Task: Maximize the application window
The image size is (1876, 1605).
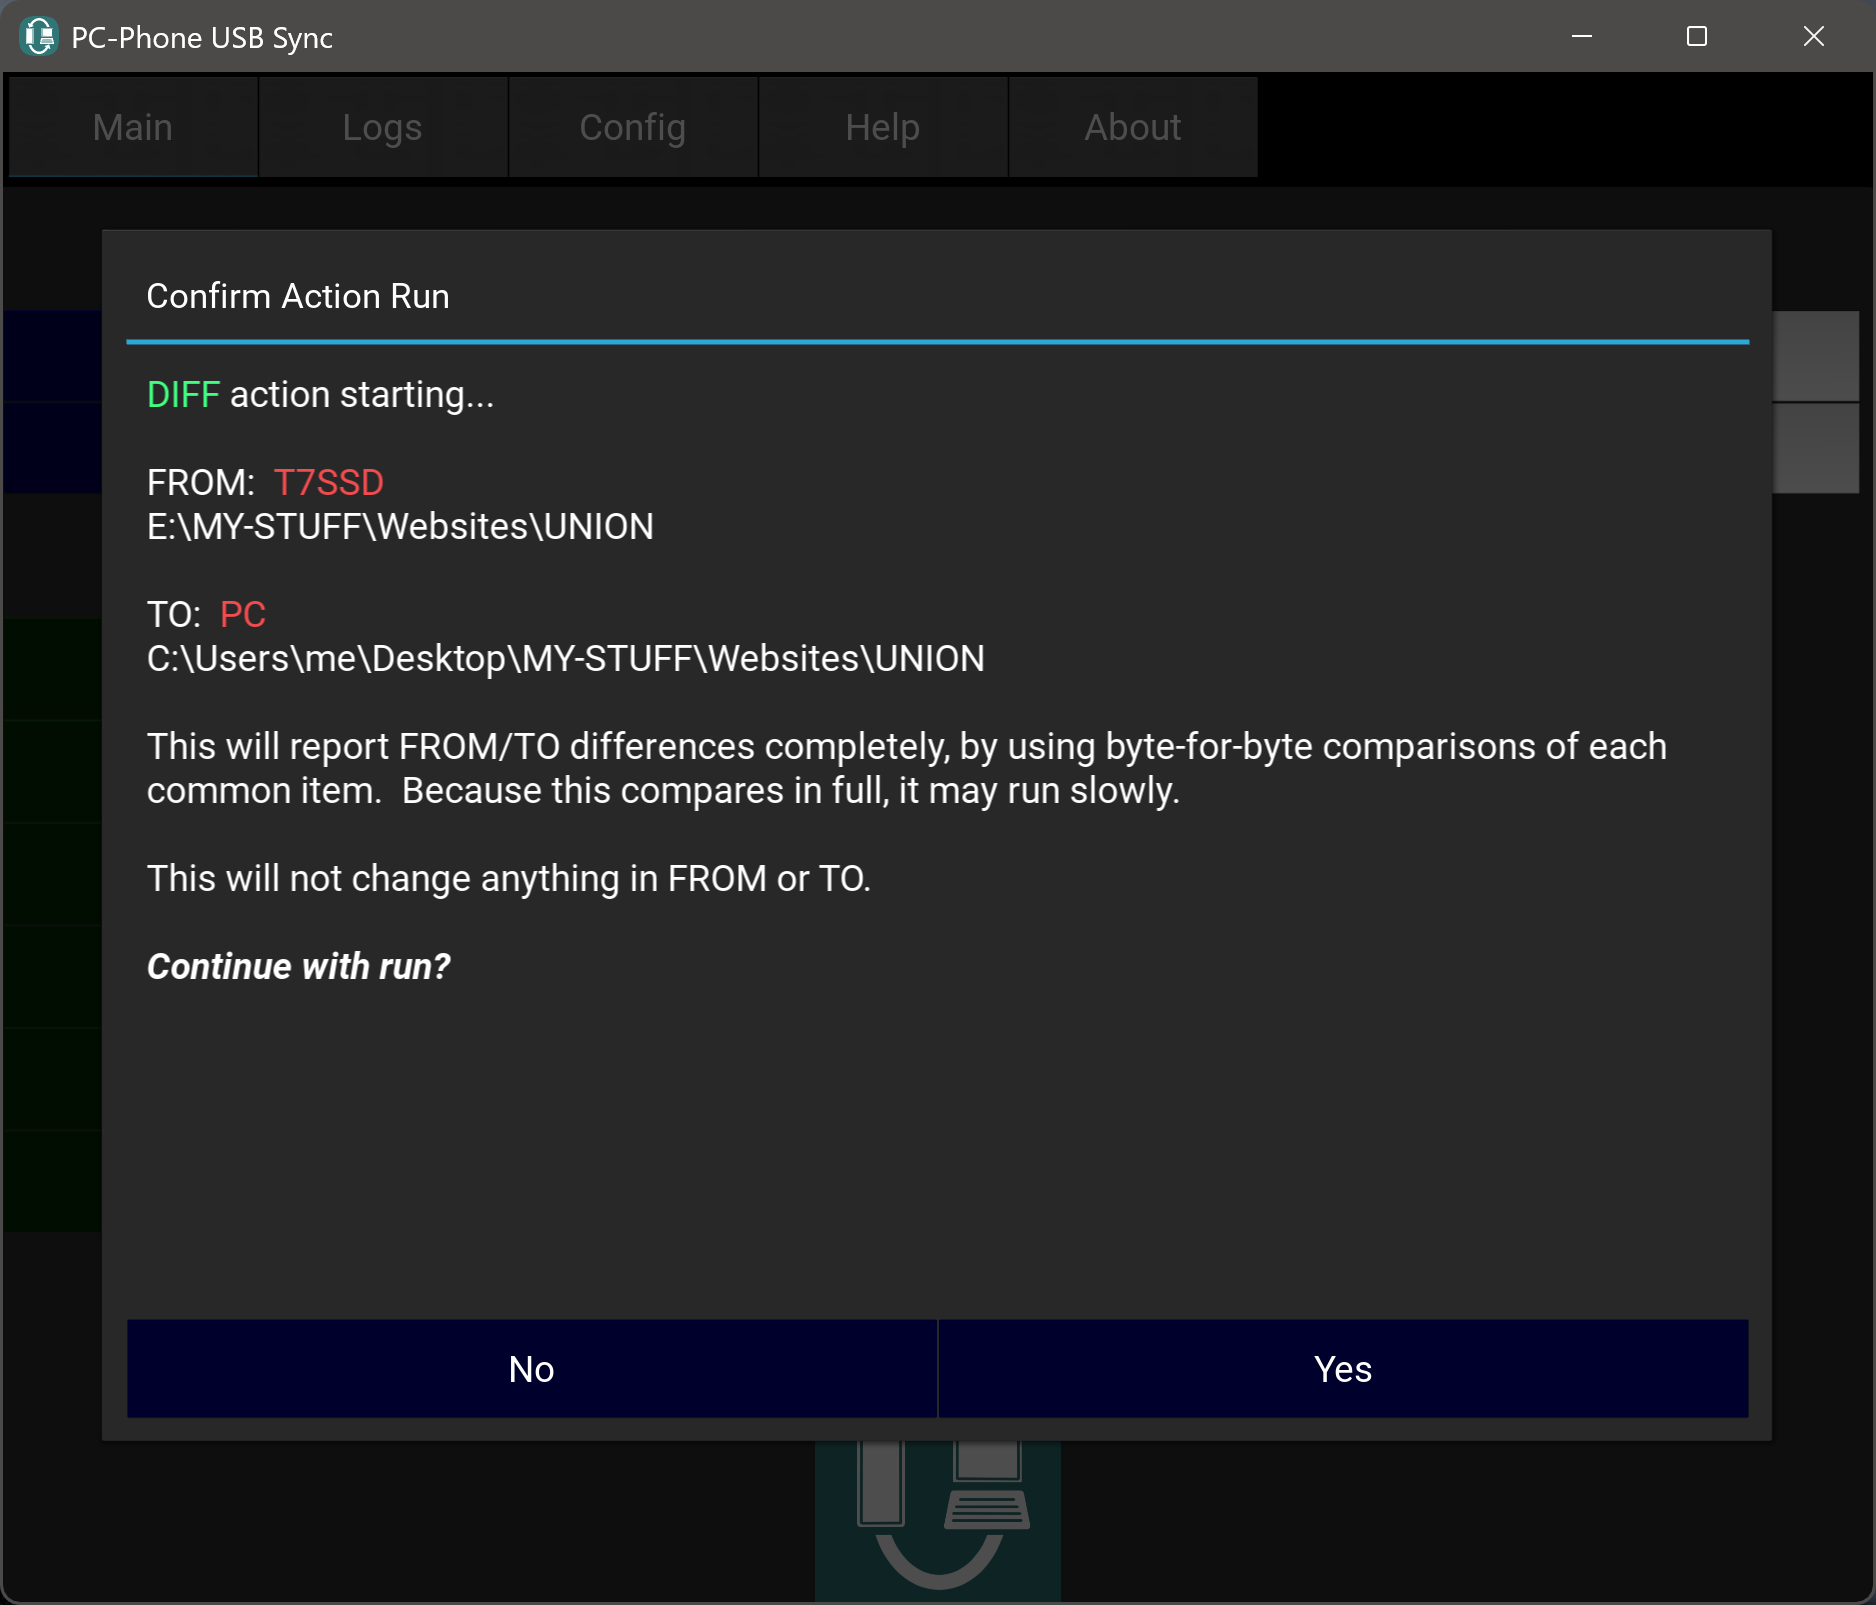Action: [1696, 37]
